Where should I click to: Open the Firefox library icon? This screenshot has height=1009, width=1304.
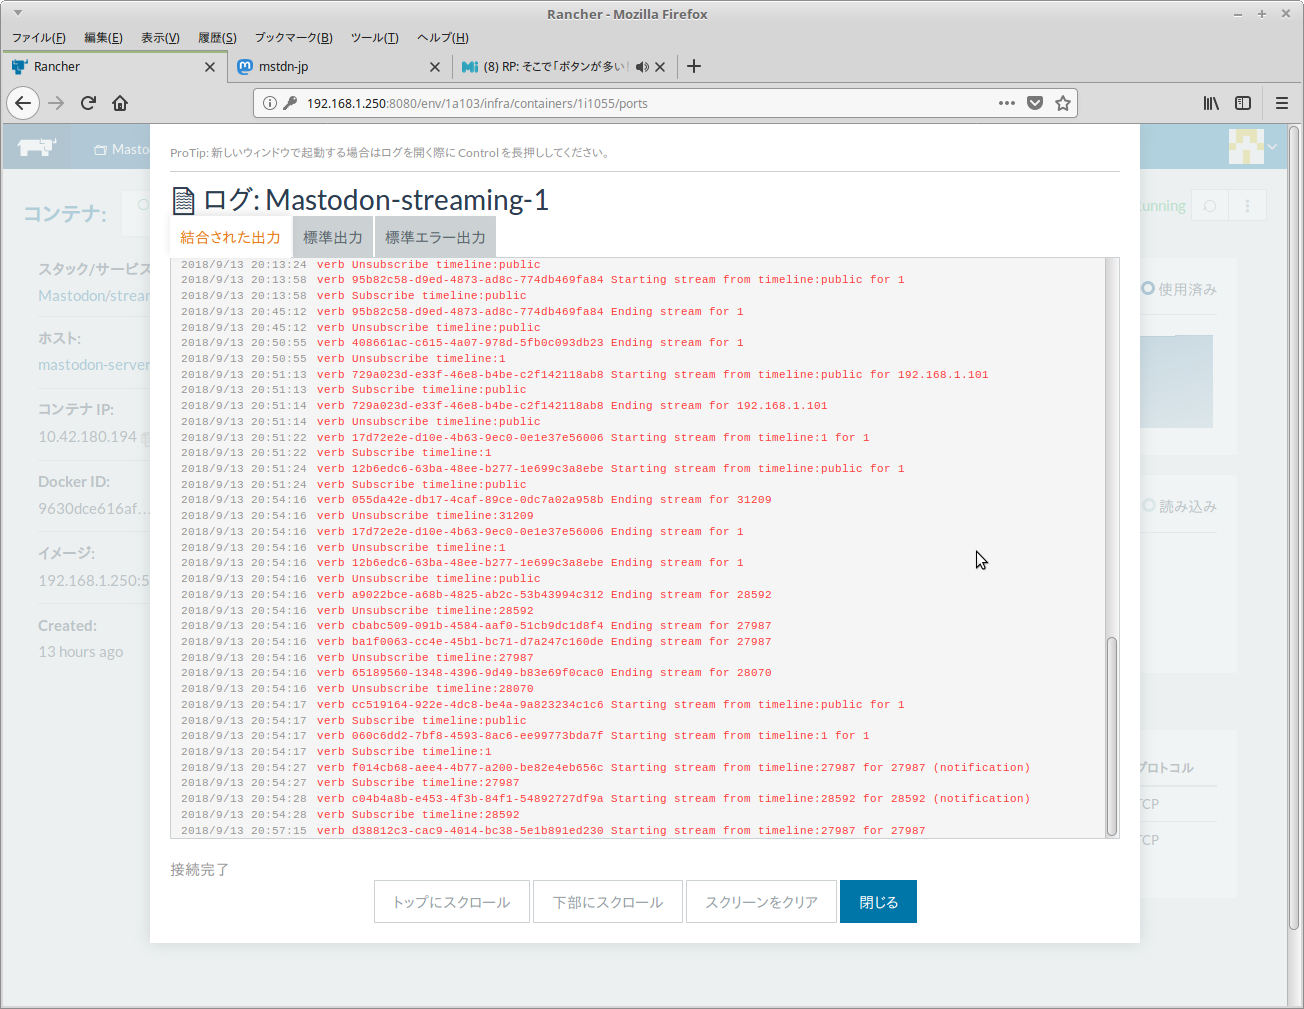(1211, 103)
